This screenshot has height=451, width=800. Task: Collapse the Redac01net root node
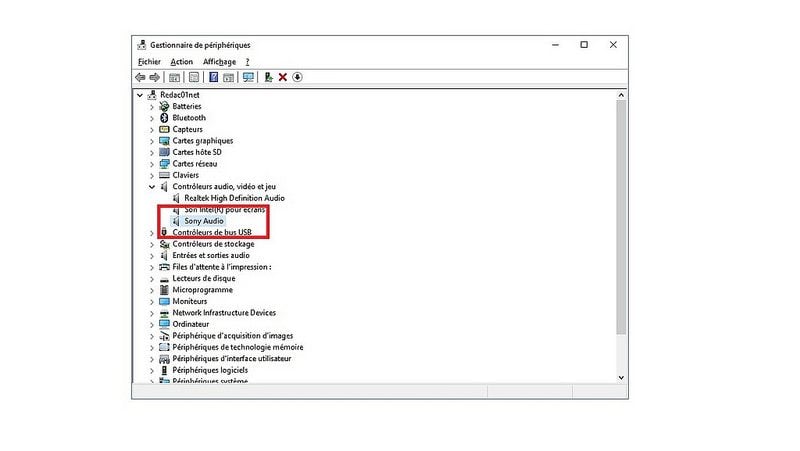pyautogui.click(x=140, y=95)
